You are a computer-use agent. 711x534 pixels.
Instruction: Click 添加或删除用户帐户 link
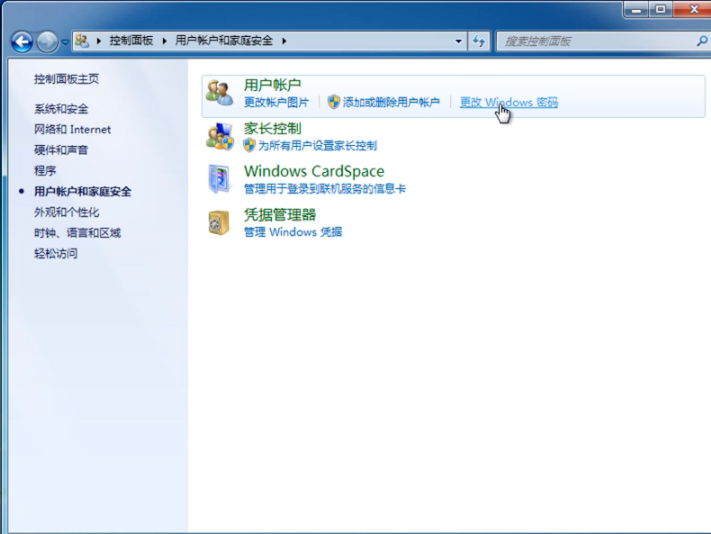pyautogui.click(x=391, y=102)
